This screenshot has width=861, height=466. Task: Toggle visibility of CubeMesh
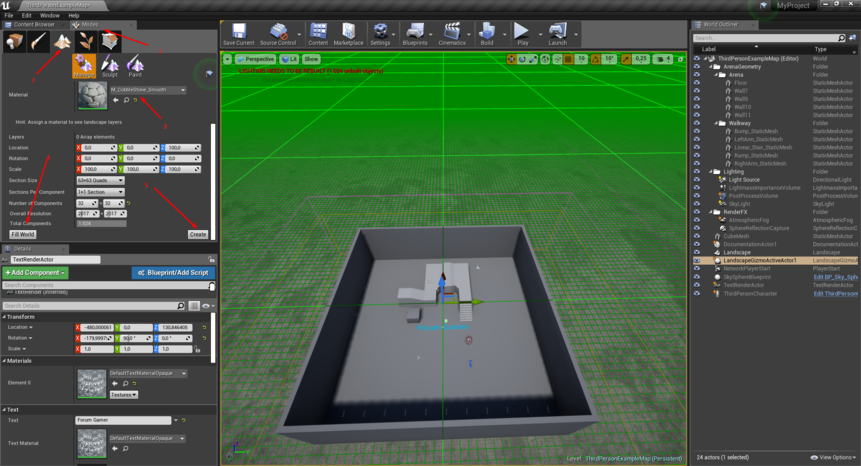[x=697, y=236]
